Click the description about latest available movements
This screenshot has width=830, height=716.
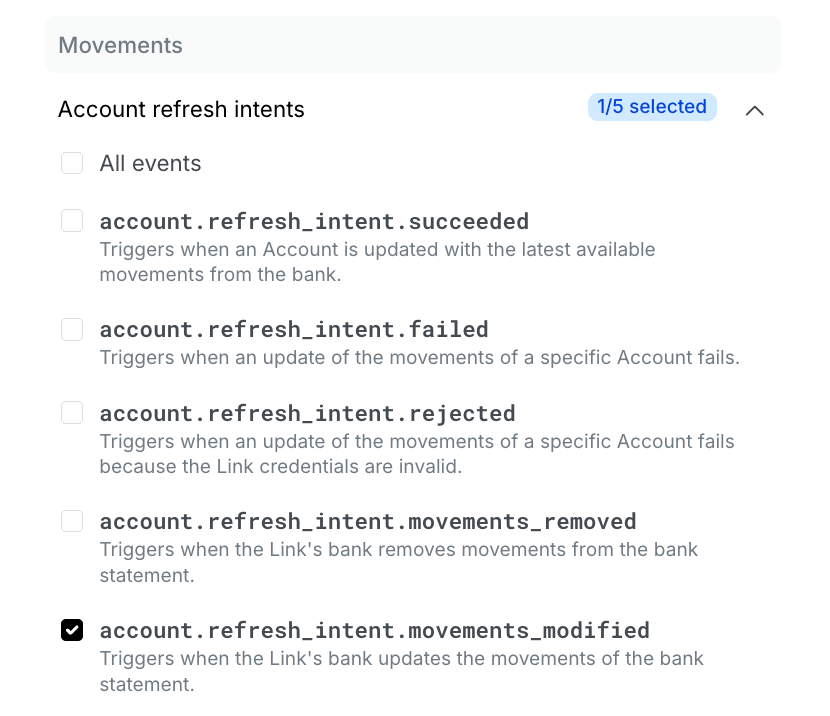click(377, 262)
